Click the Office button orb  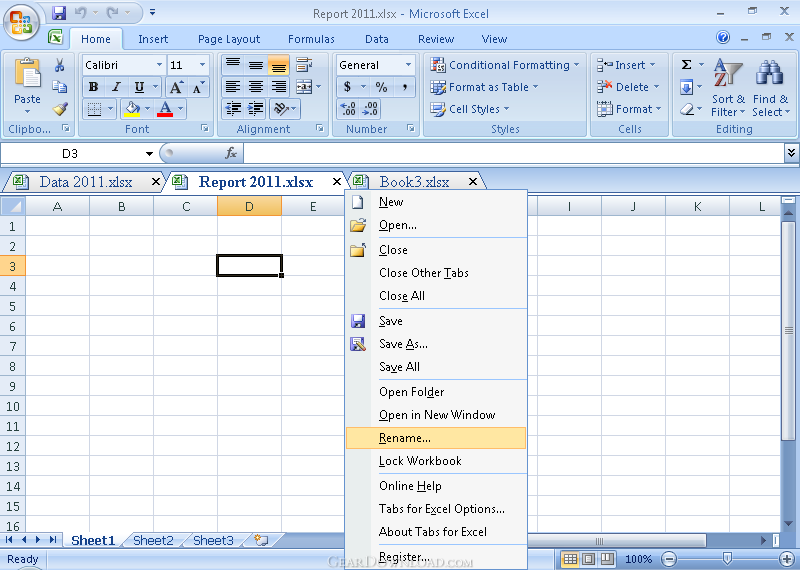point(21,22)
